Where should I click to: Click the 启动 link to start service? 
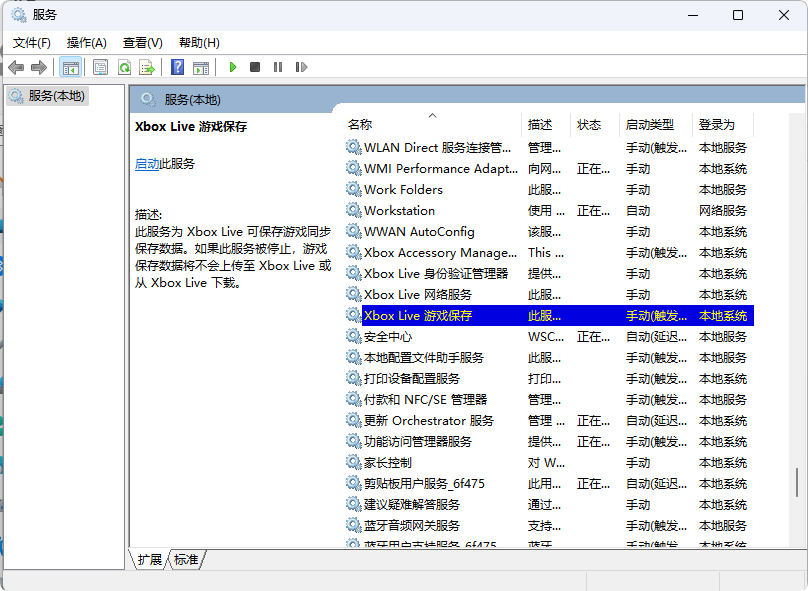(146, 164)
